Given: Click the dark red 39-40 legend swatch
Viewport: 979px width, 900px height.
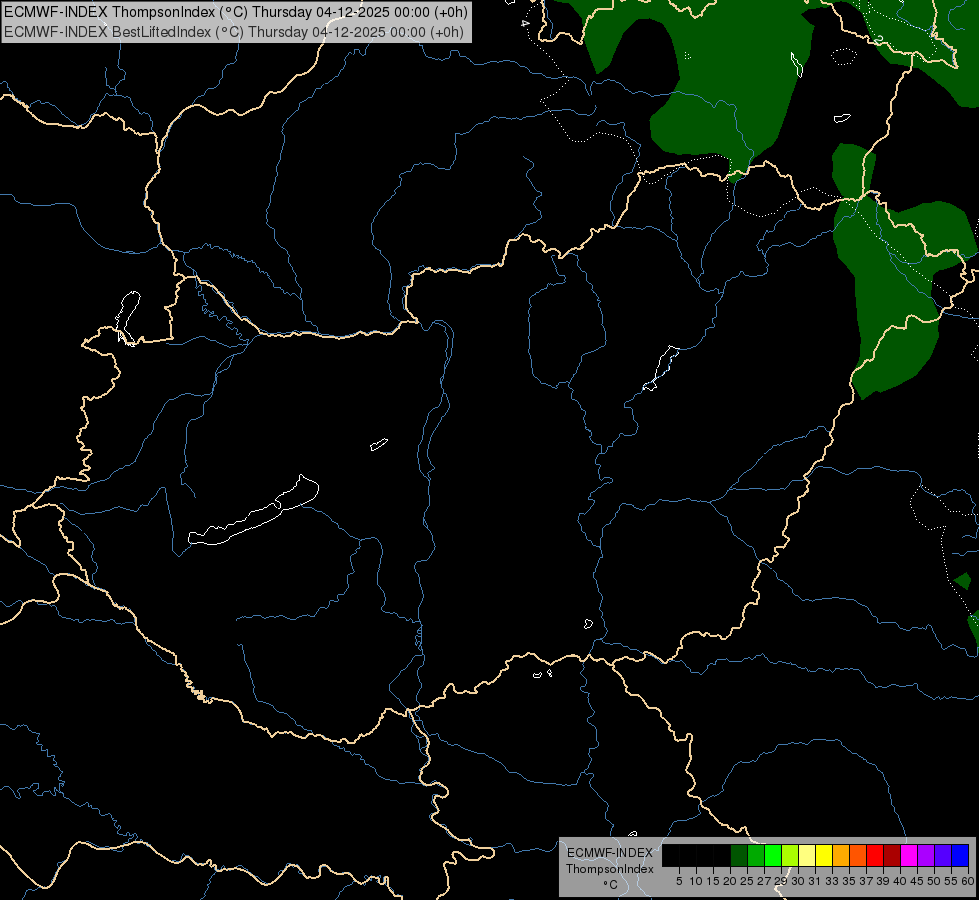Looking at the screenshot, I should [x=892, y=855].
